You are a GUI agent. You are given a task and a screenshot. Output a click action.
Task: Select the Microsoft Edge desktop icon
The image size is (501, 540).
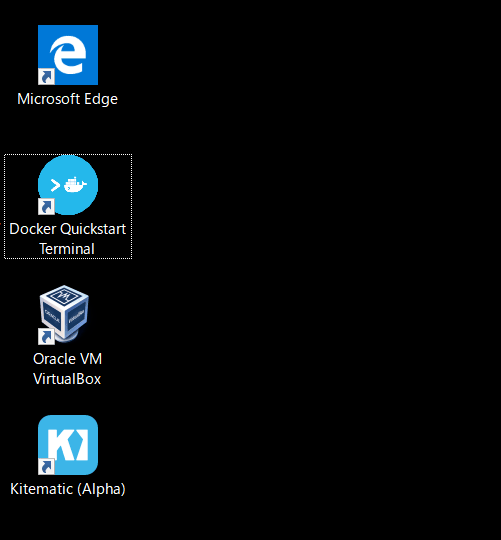[x=68, y=55]
